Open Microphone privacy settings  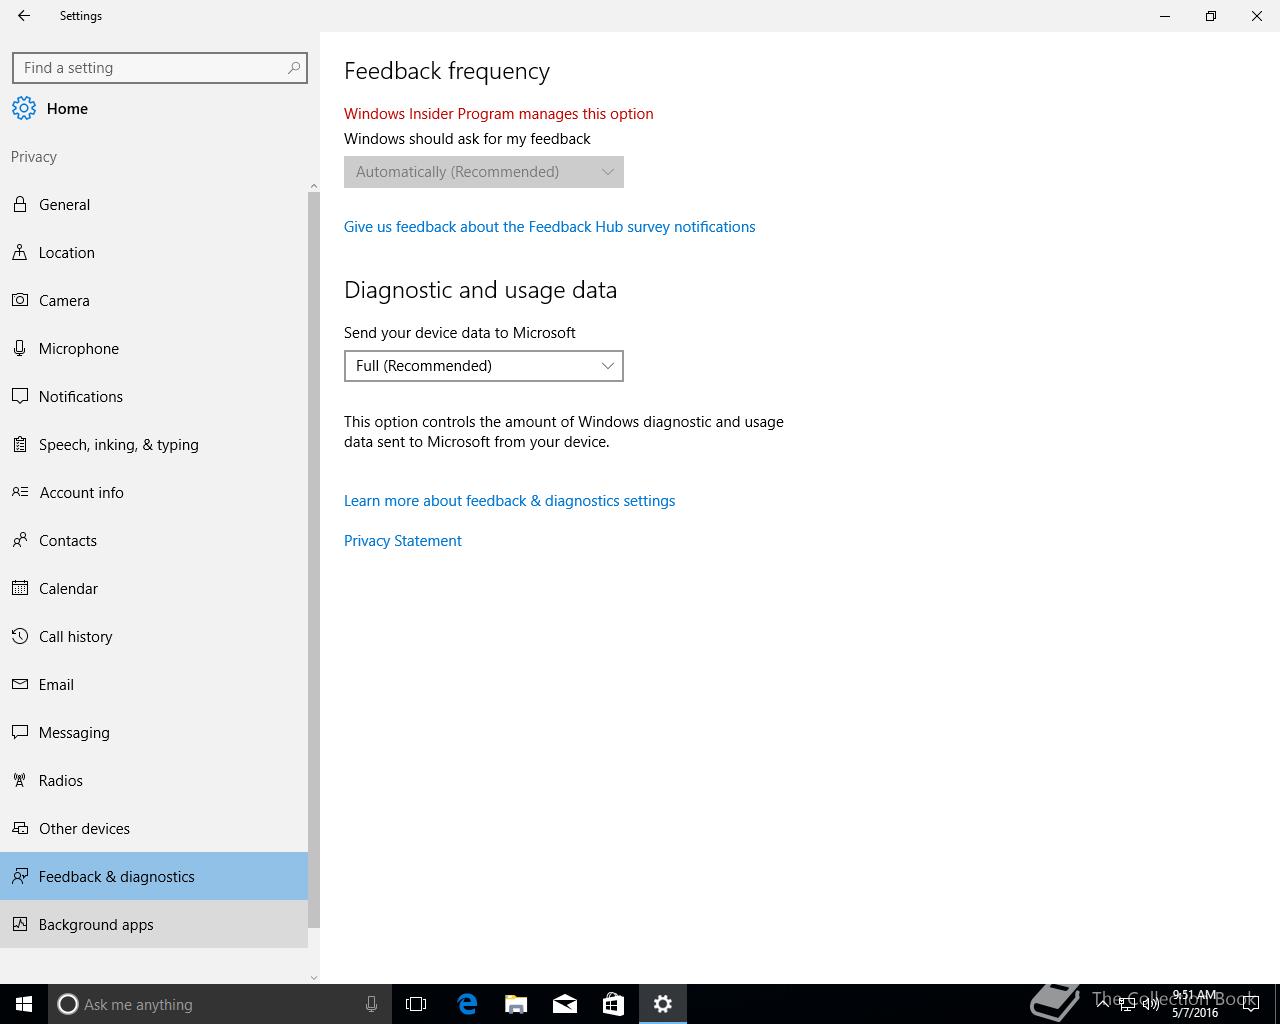pos(154,348)
